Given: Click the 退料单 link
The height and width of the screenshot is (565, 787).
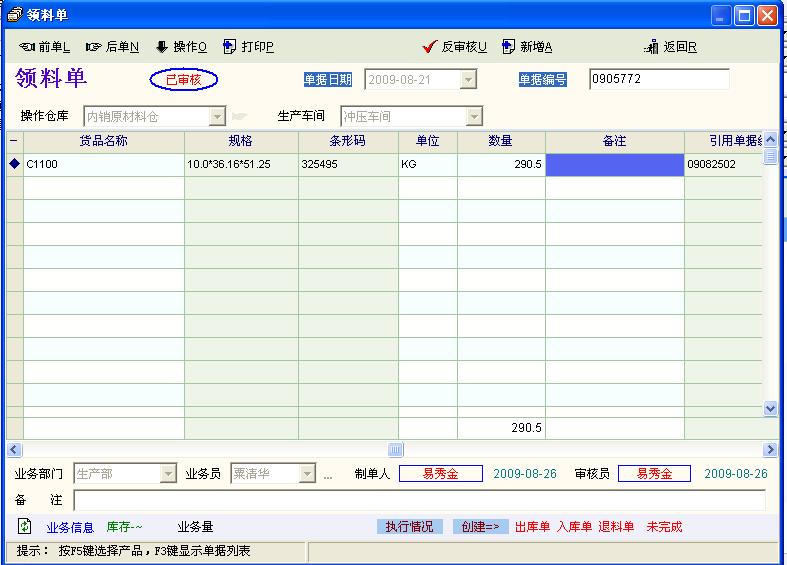Looking at the screenshot, I should coord(616,526).
